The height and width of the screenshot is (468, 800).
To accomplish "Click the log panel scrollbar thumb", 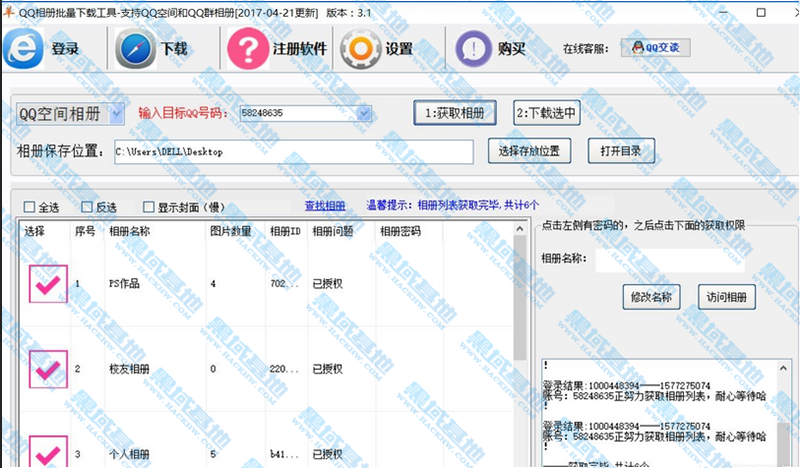I will pos(783,444).
